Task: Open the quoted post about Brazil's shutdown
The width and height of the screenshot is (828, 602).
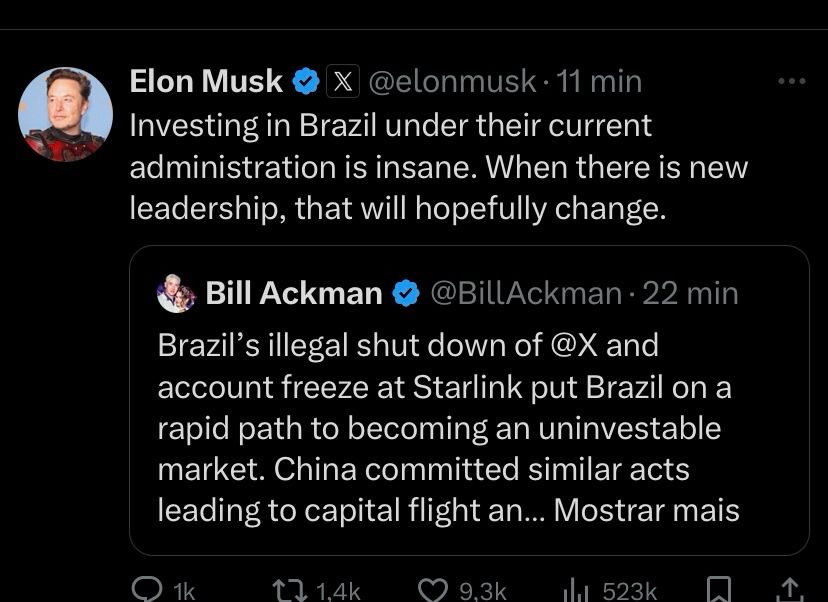Action: tap(440, 428)
